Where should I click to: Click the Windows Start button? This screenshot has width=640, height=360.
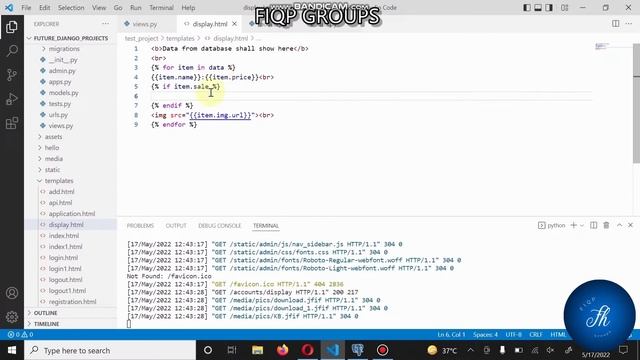(x=12, y=350)
